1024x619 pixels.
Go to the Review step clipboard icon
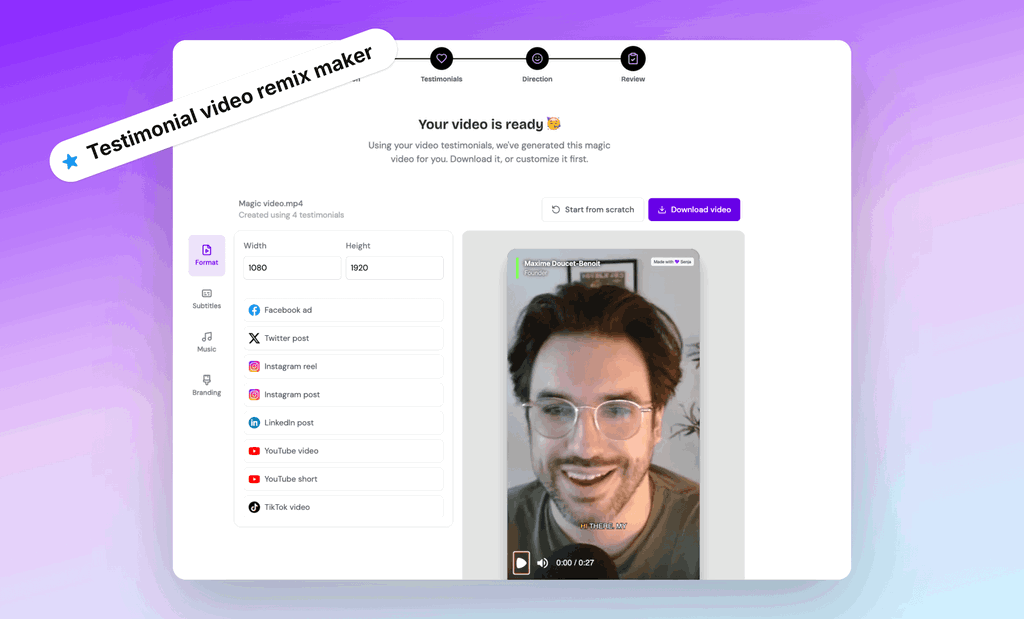(x=633, y=59)
